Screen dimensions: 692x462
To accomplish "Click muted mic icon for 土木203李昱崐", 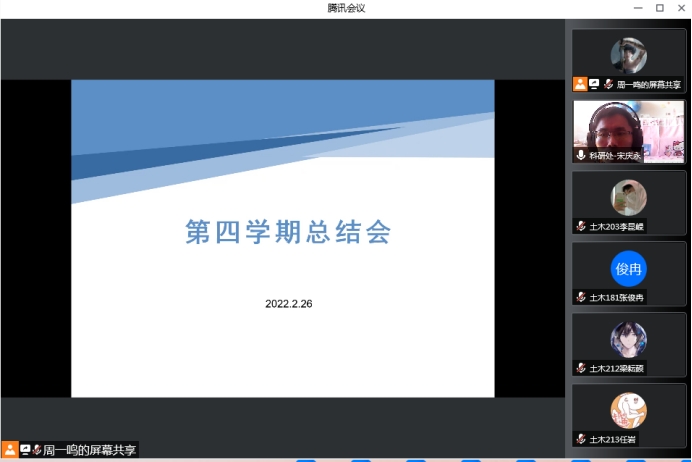I will (580, 227).
